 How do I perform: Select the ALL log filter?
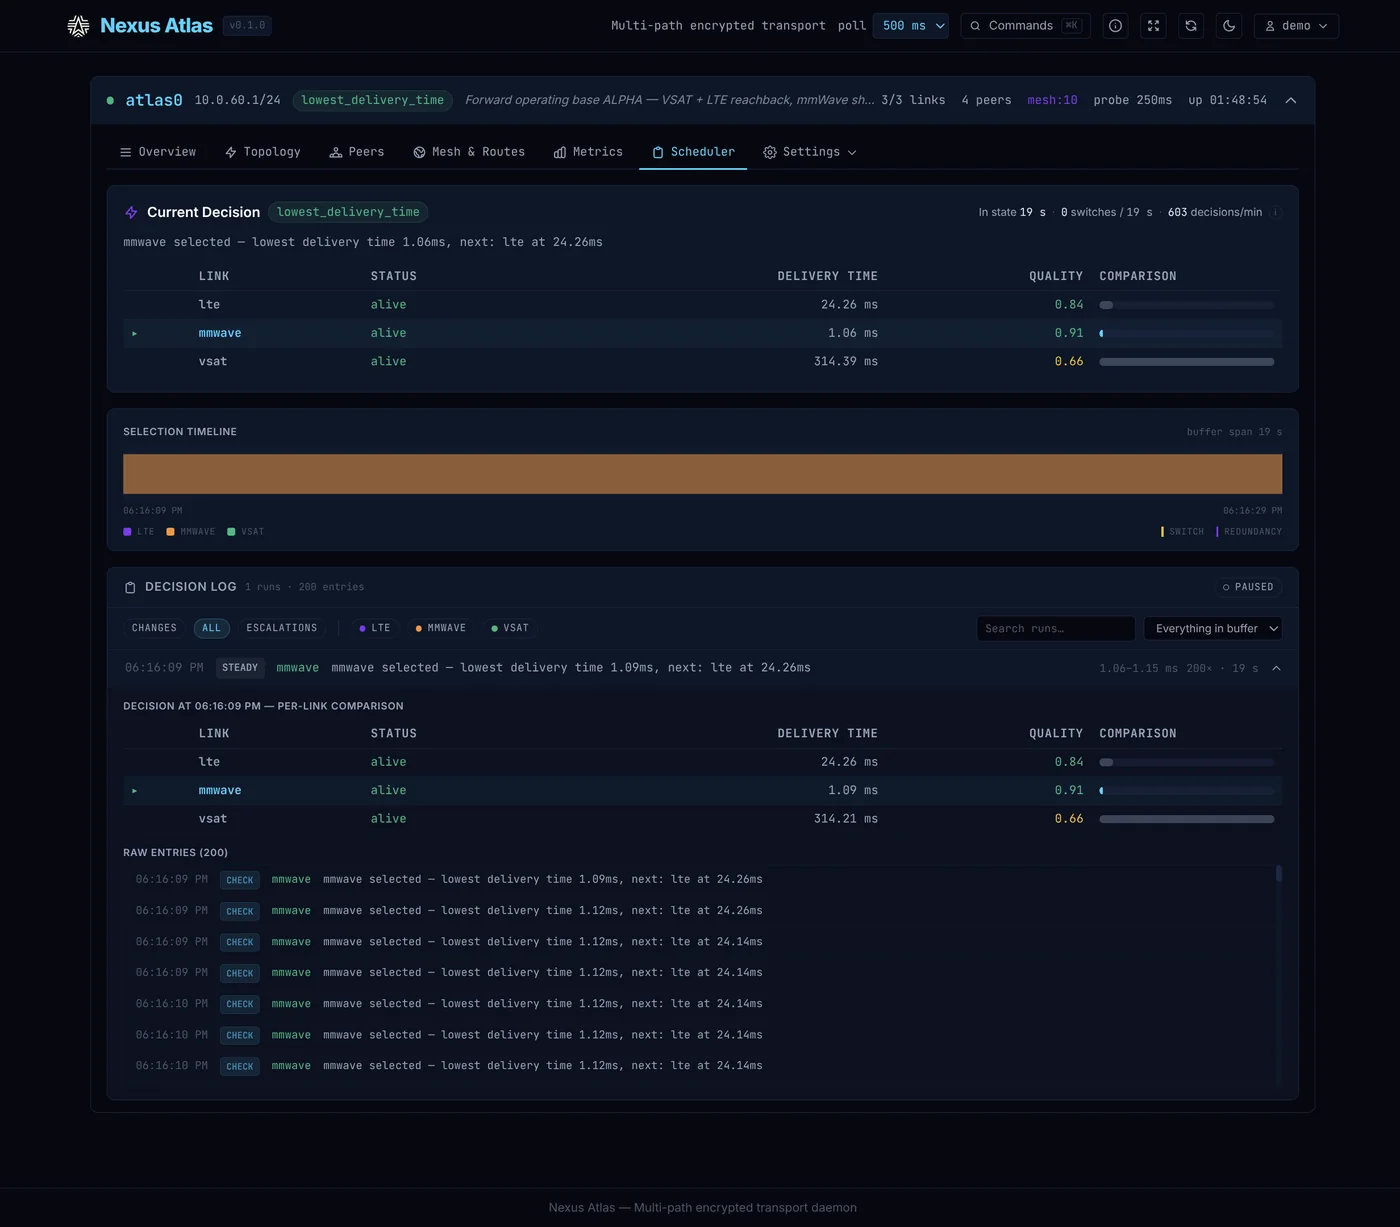click(211, 628)
